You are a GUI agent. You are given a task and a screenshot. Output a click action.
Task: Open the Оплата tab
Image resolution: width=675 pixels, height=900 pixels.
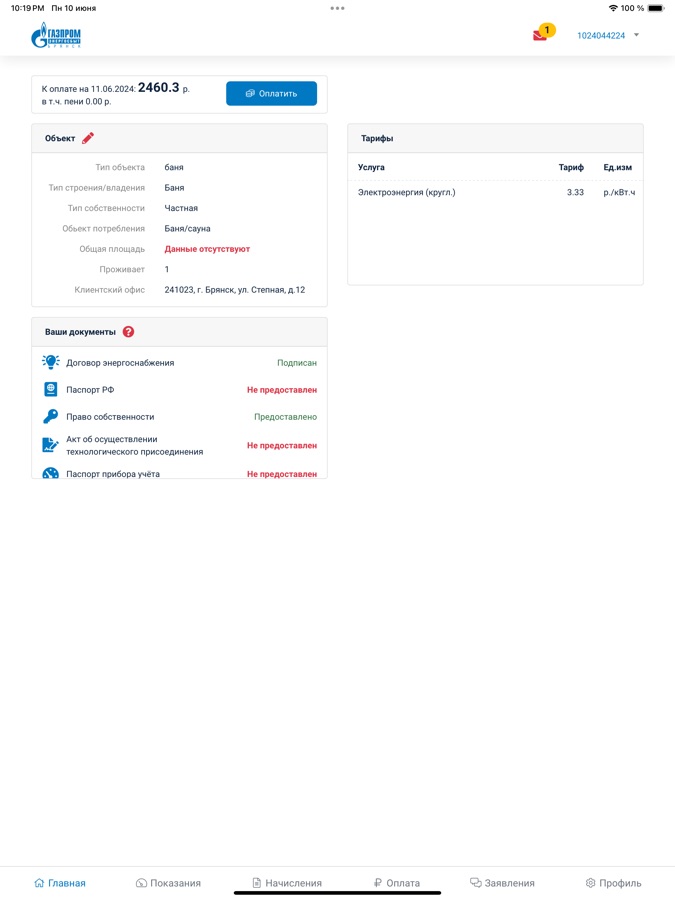click(x=396, y=883)
